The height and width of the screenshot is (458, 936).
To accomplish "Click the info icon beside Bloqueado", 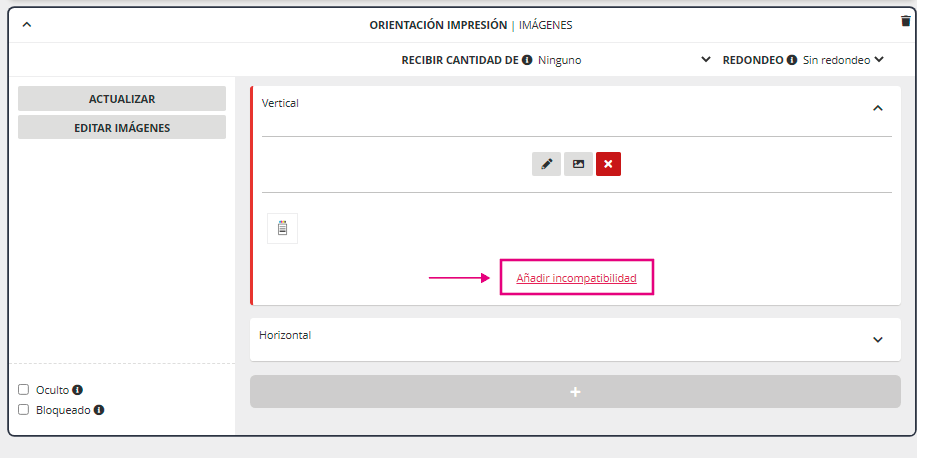I will [99, 410].
